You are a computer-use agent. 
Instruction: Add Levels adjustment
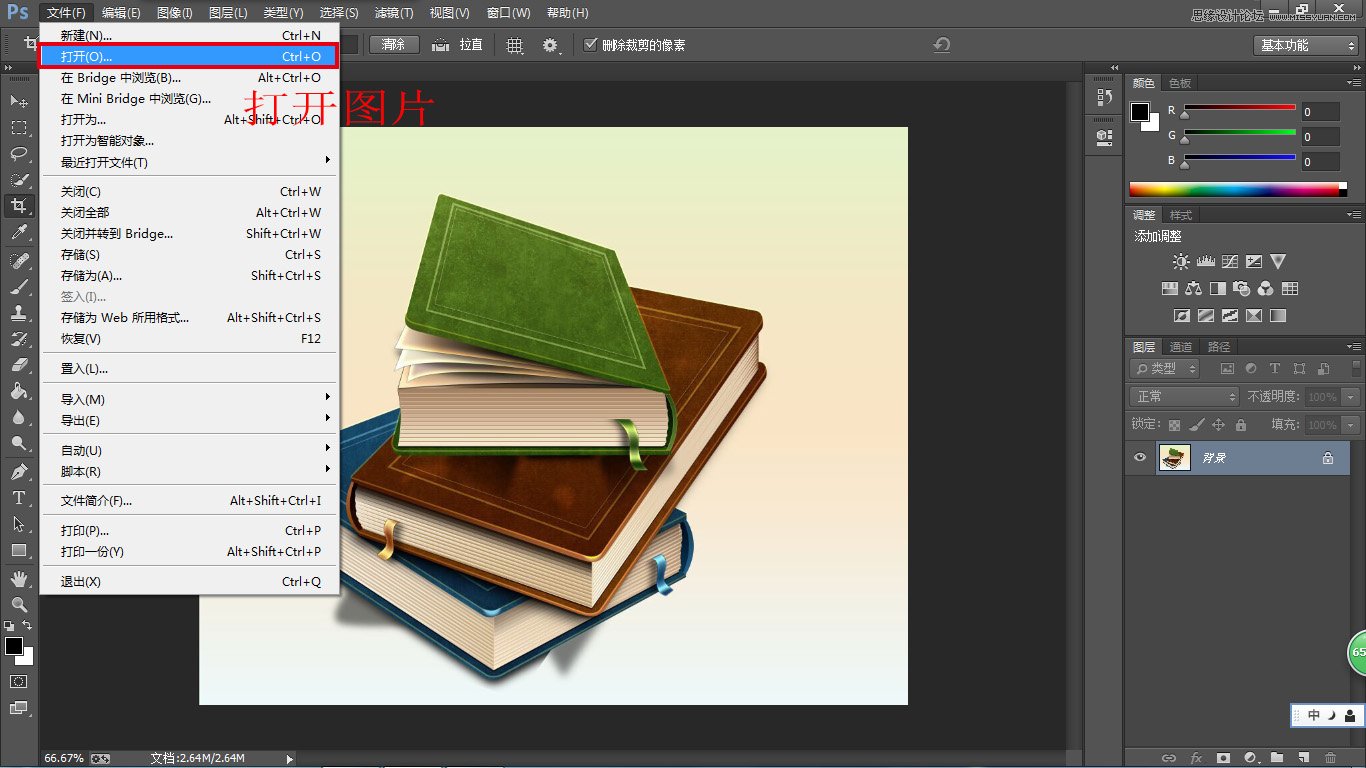[1205, 262]
